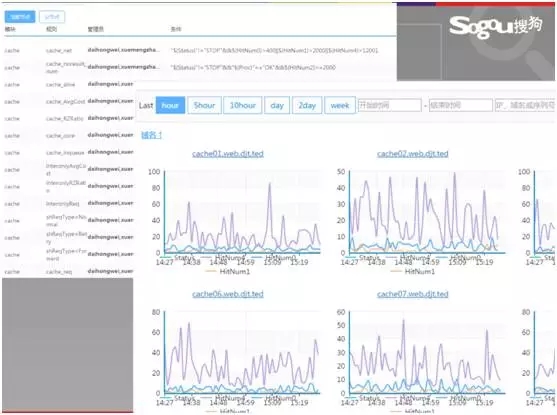The height and width of the screenshot is (415, 557).
Task: Choose the 10hour time range
Action: 243,105
